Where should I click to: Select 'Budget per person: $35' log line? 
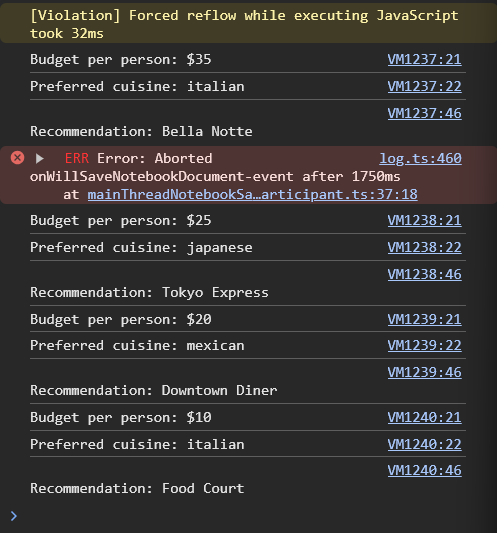click(121, 59)
